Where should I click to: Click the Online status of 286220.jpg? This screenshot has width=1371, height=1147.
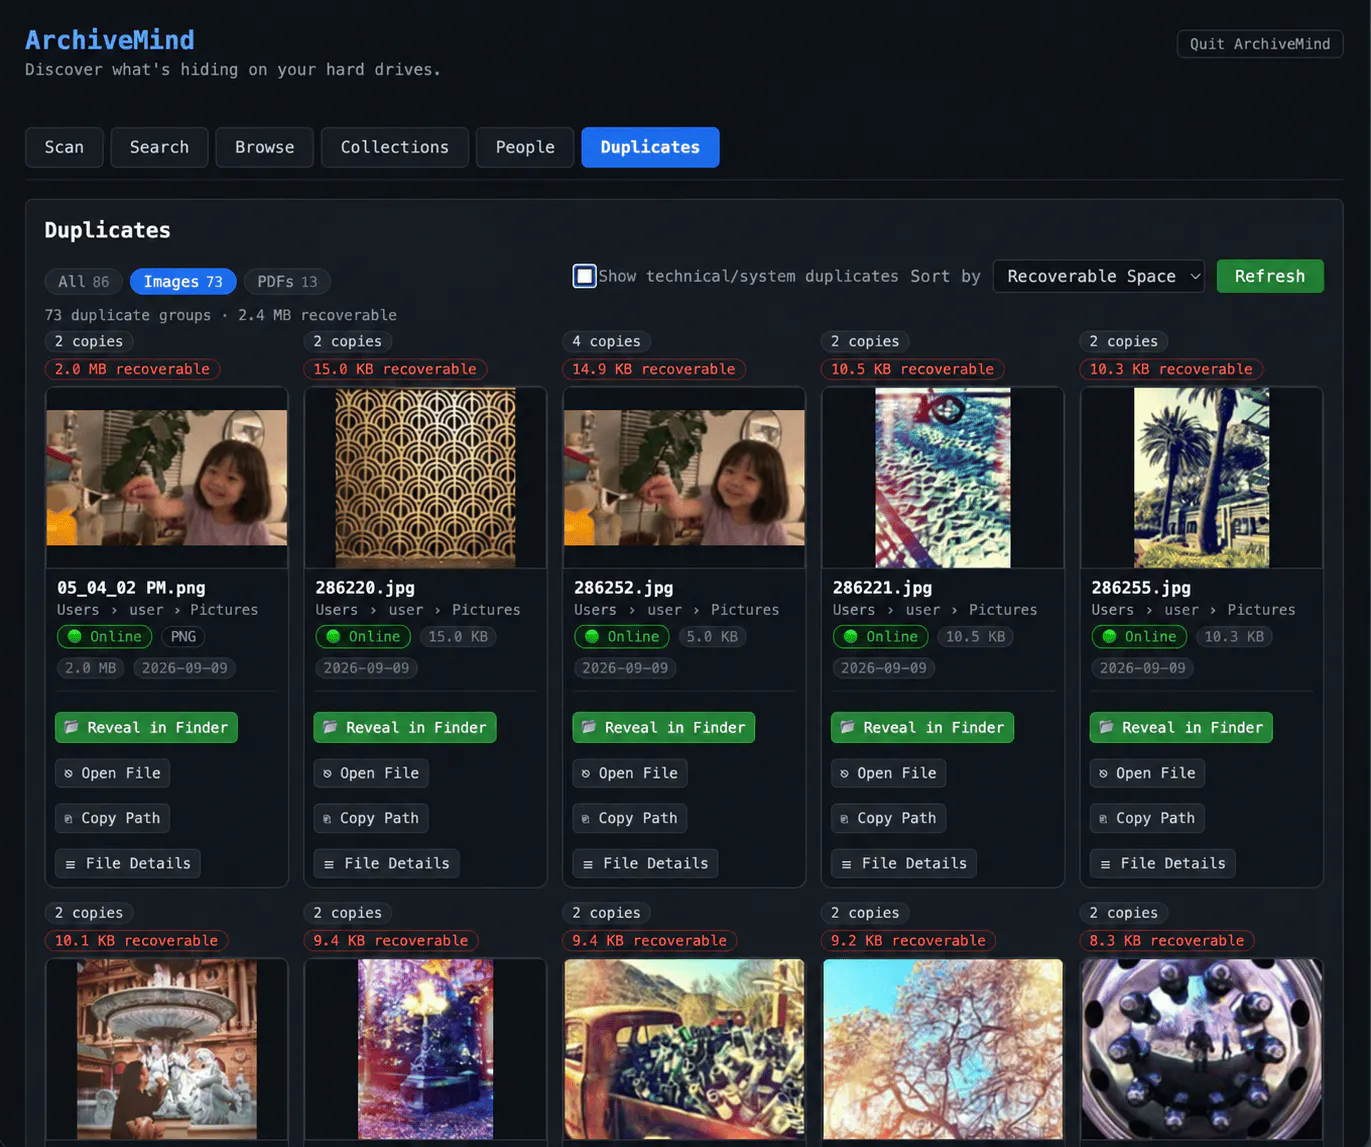[363, 636]
